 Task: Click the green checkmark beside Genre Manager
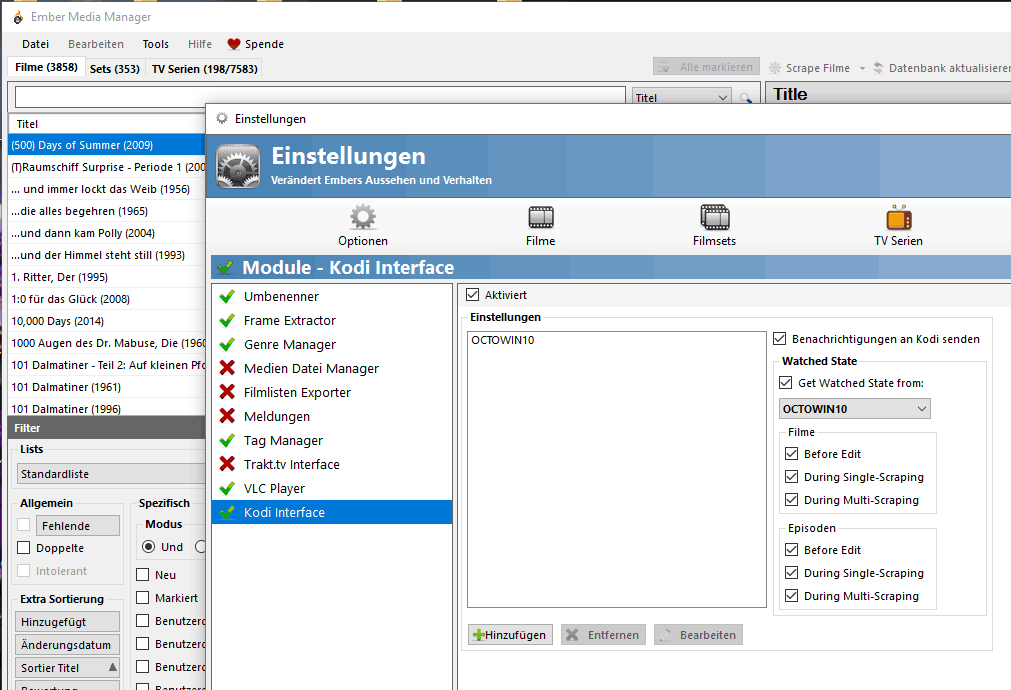point(227,344)
